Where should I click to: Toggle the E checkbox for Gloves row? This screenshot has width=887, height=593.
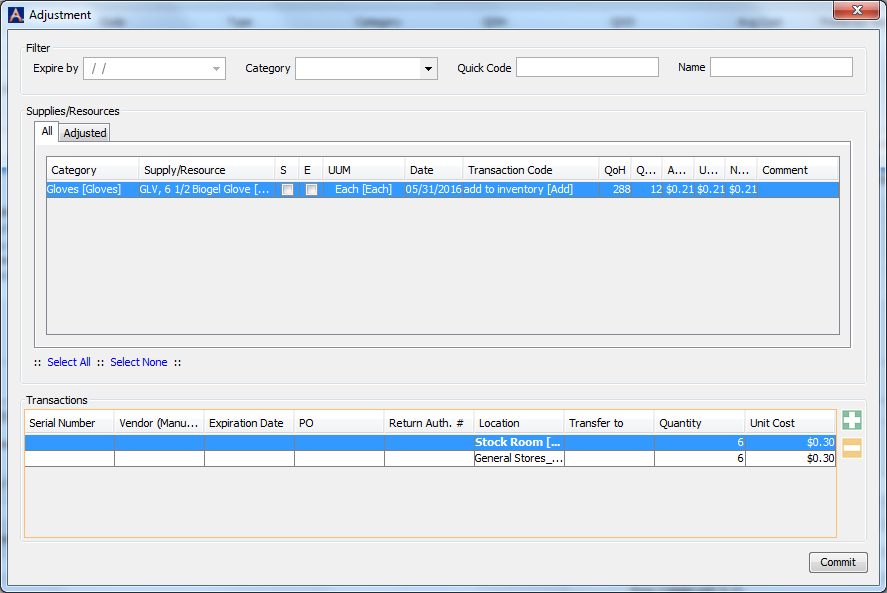tap(311, 189)
